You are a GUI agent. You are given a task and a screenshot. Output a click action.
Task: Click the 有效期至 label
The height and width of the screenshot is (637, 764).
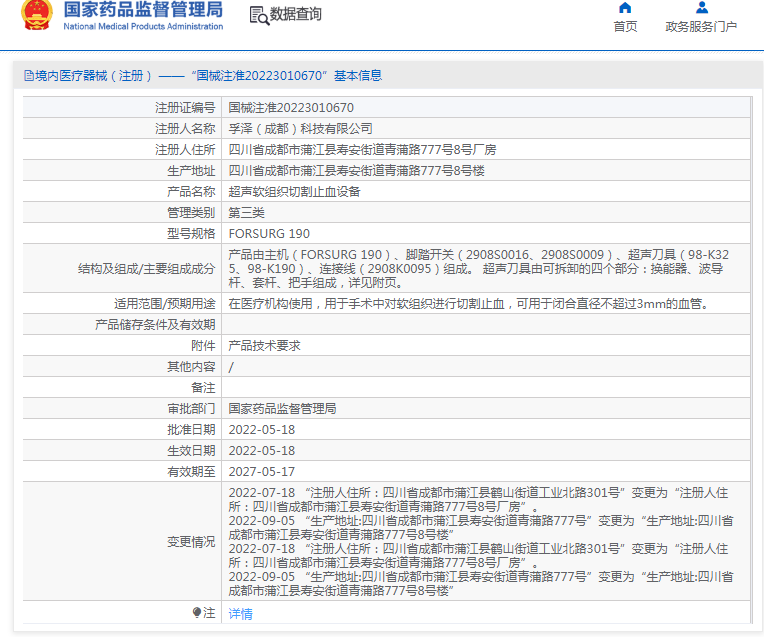pos(191,471)
